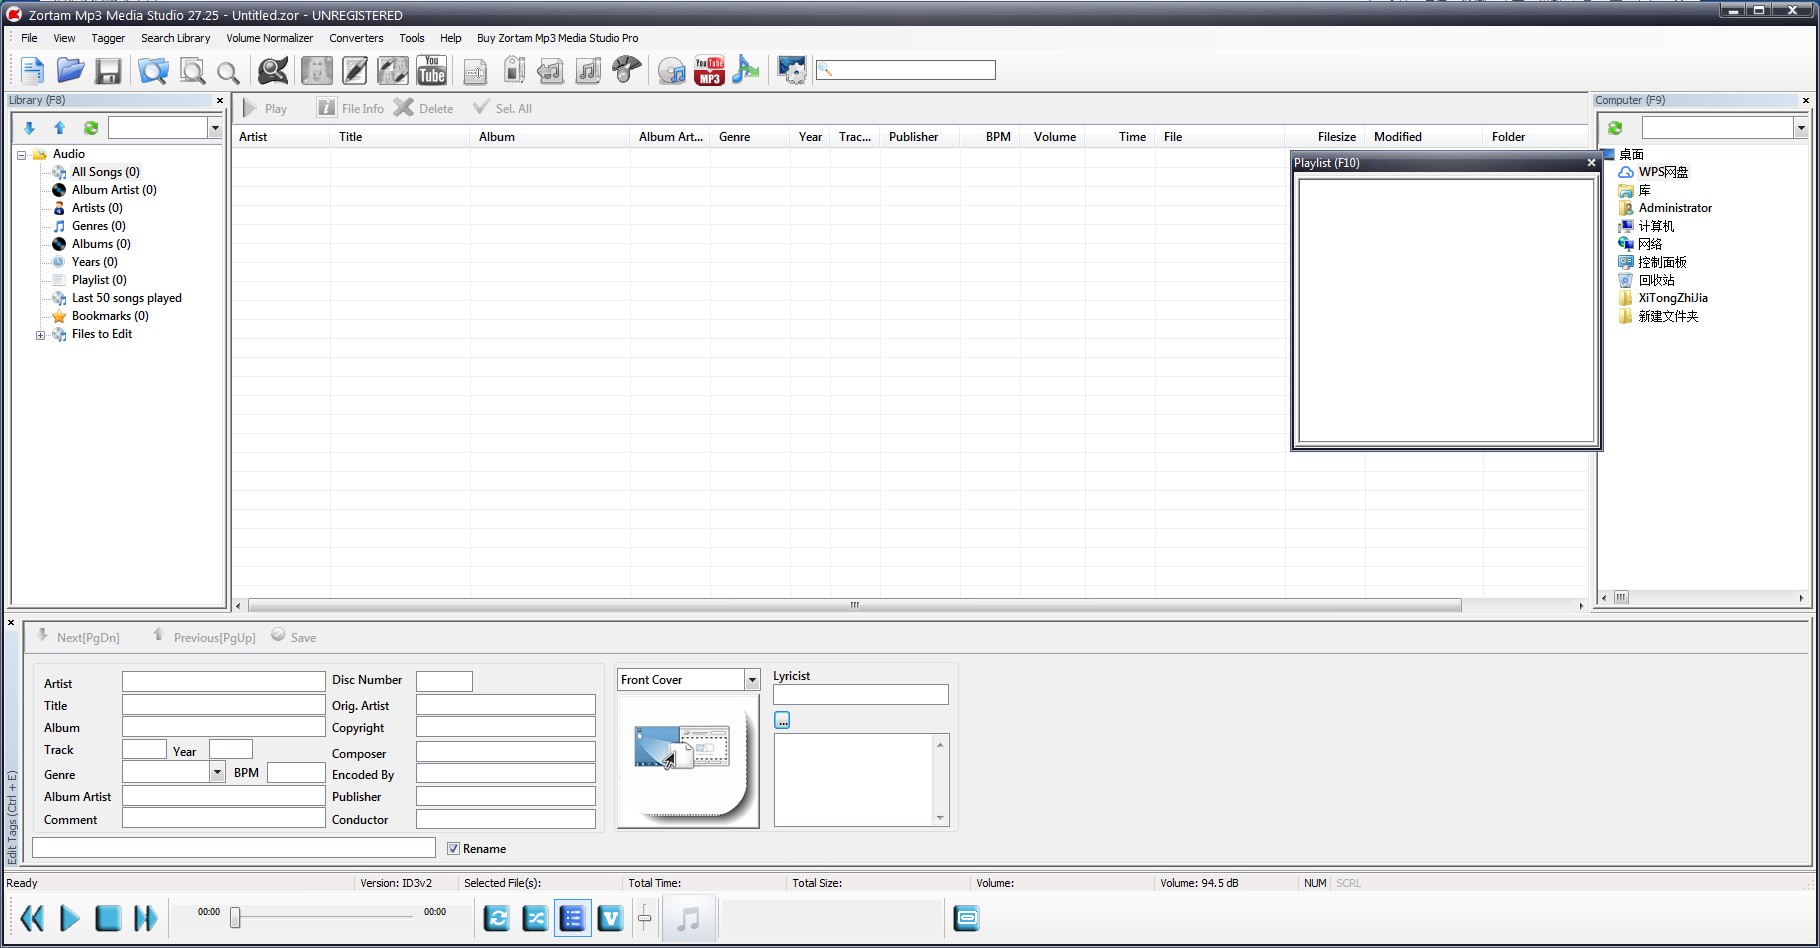The width and height of the screenshot is (1820, 948).
Task: Click the lyrics browse '...' button
Action: pyautogui.click(x=782, y=720)
